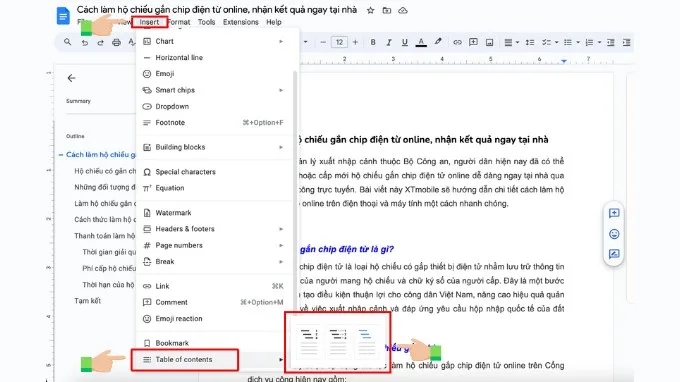
Task: Insert a Horizontal line
Action: [215, 57]
